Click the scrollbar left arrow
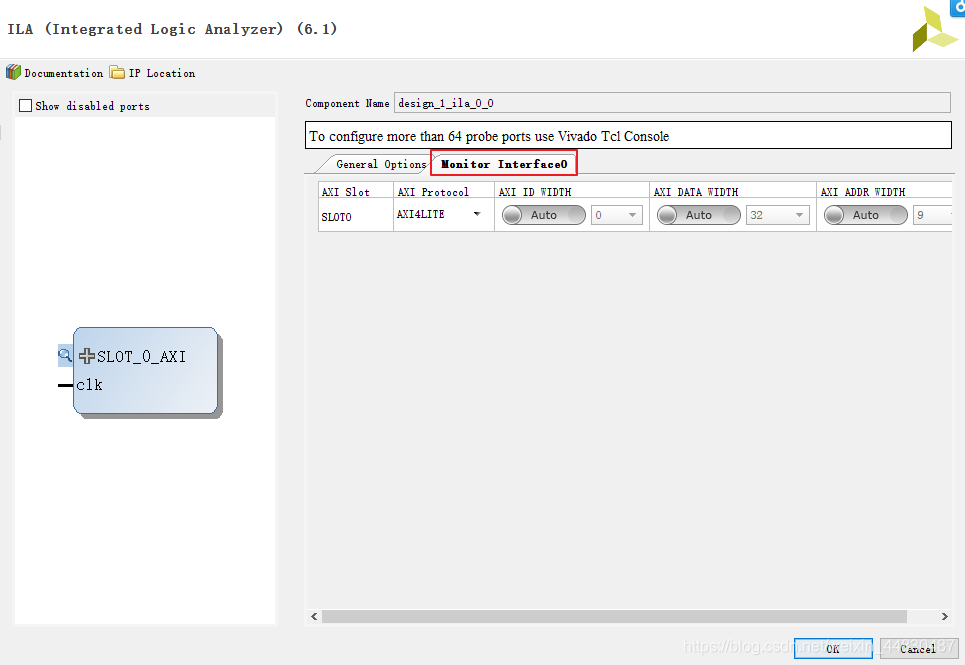This screenshot has width=965, height=665. pos(314,616)
